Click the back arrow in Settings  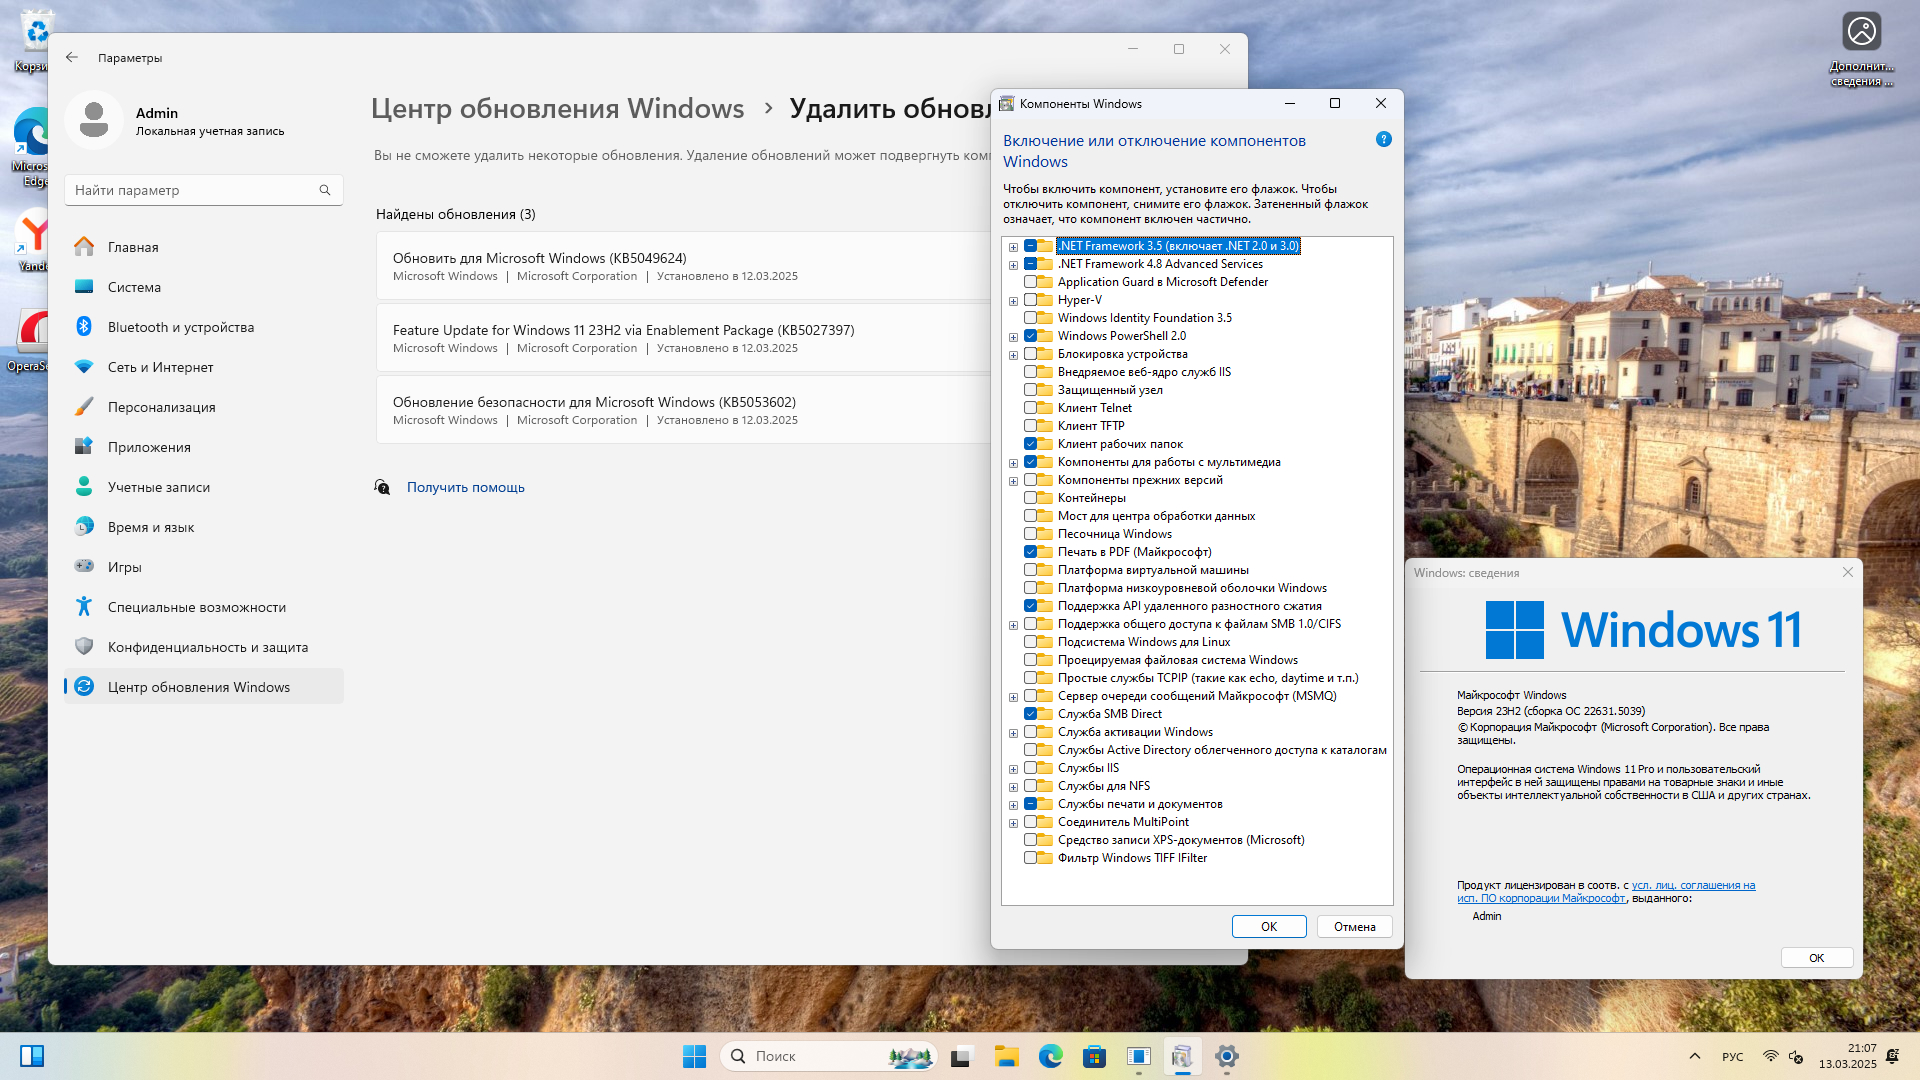click(x=72, y=58)
